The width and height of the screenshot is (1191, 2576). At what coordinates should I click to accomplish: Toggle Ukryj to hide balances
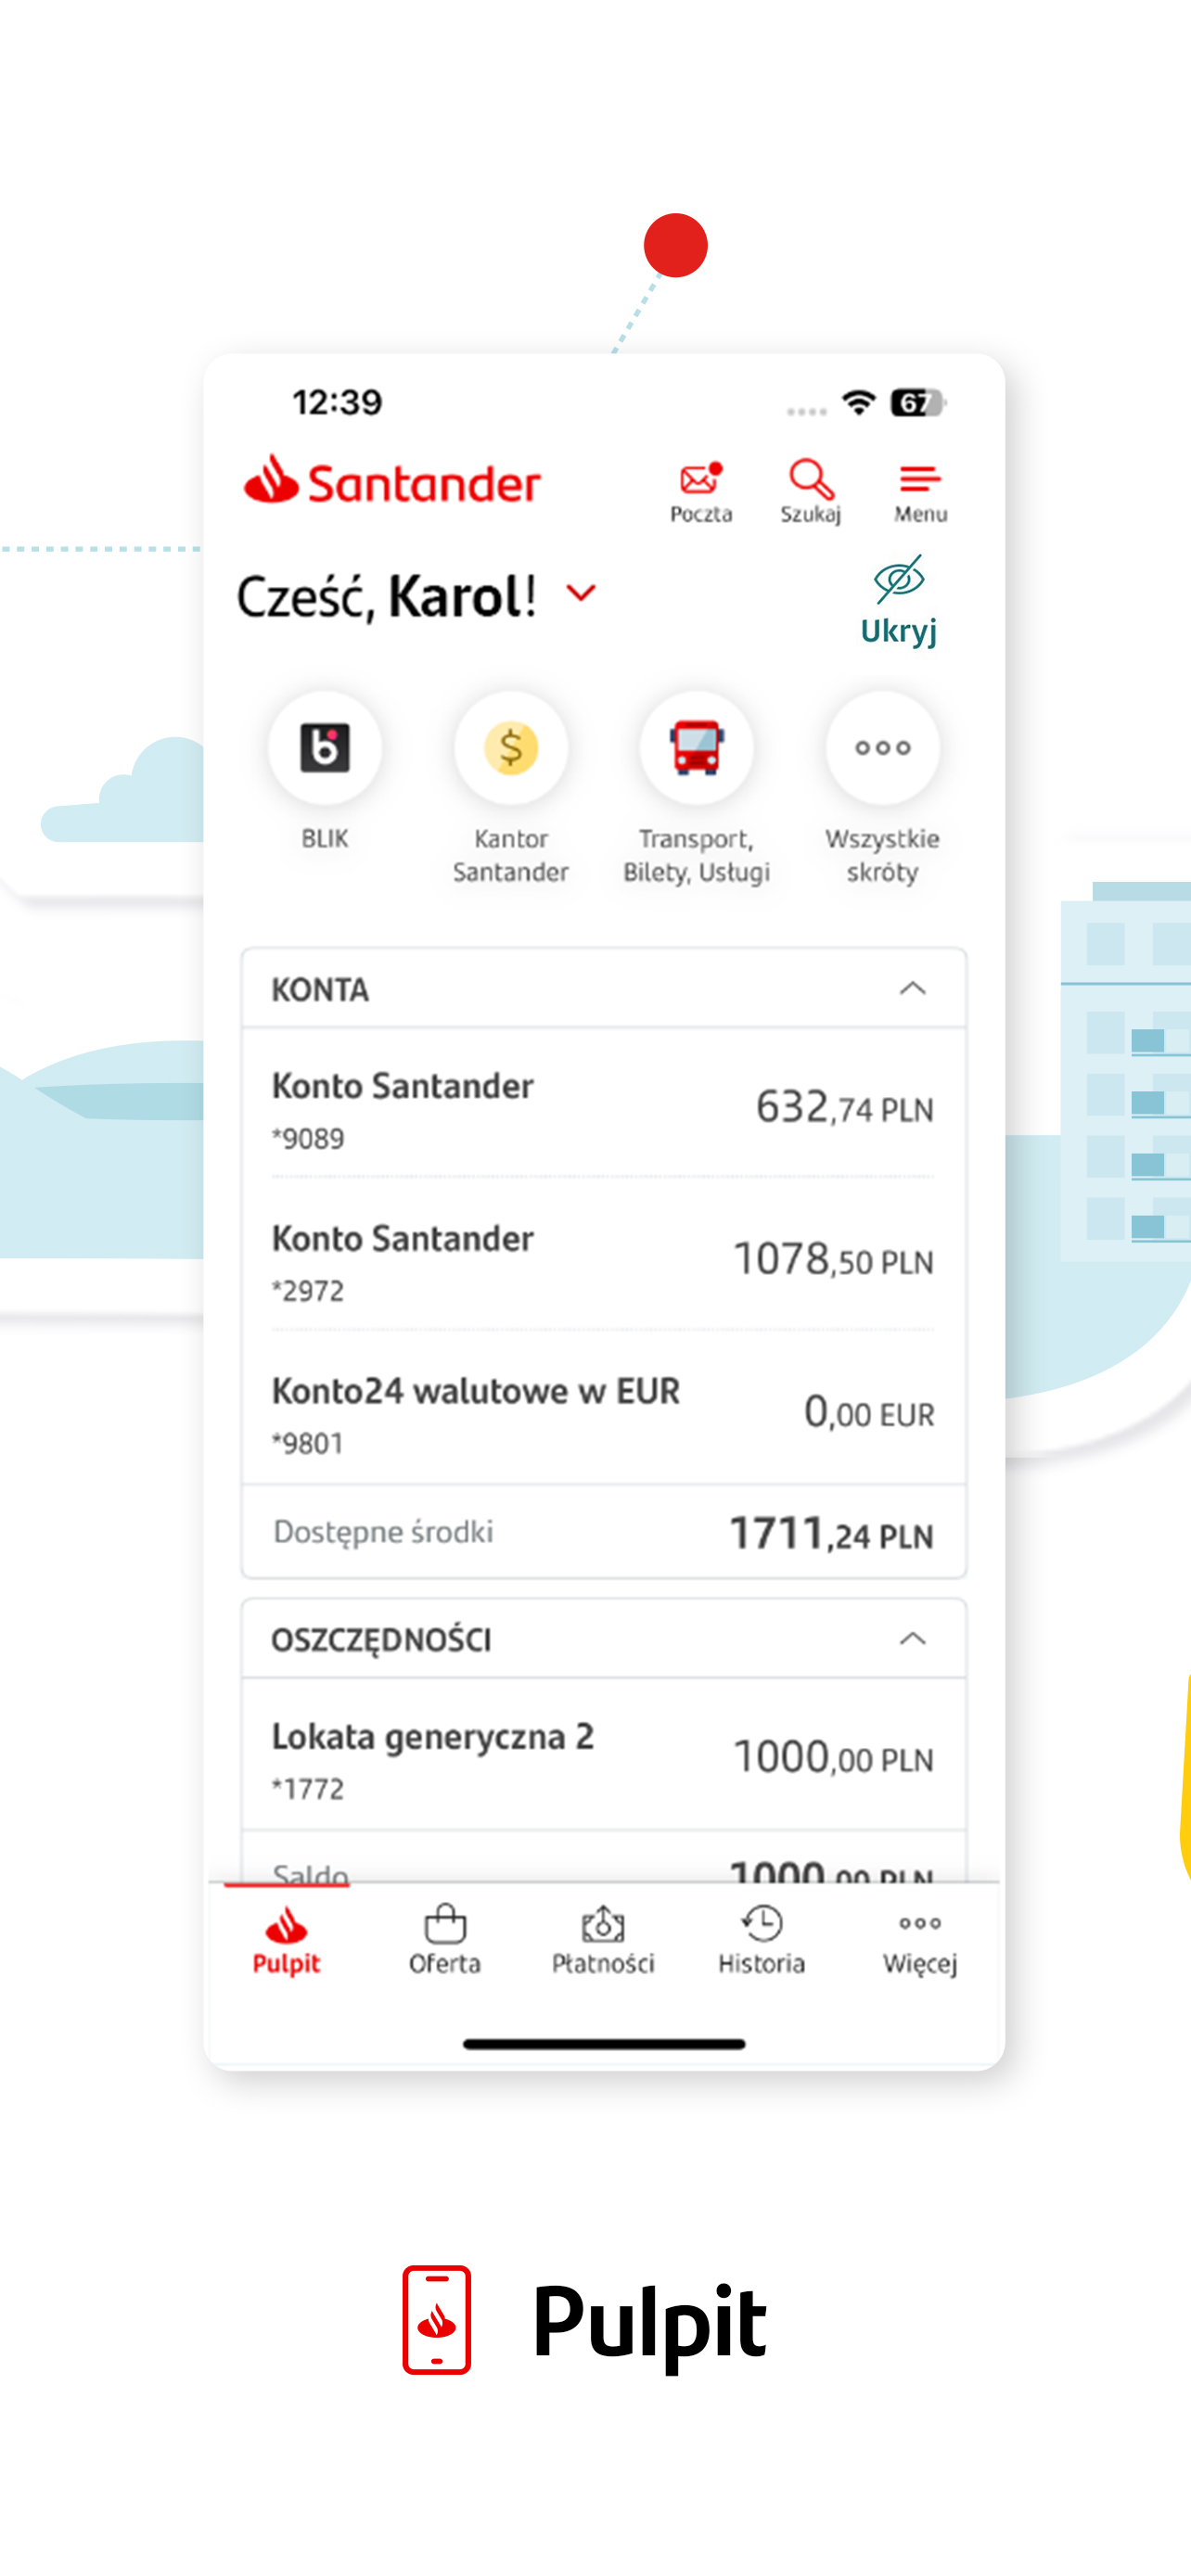898,601
